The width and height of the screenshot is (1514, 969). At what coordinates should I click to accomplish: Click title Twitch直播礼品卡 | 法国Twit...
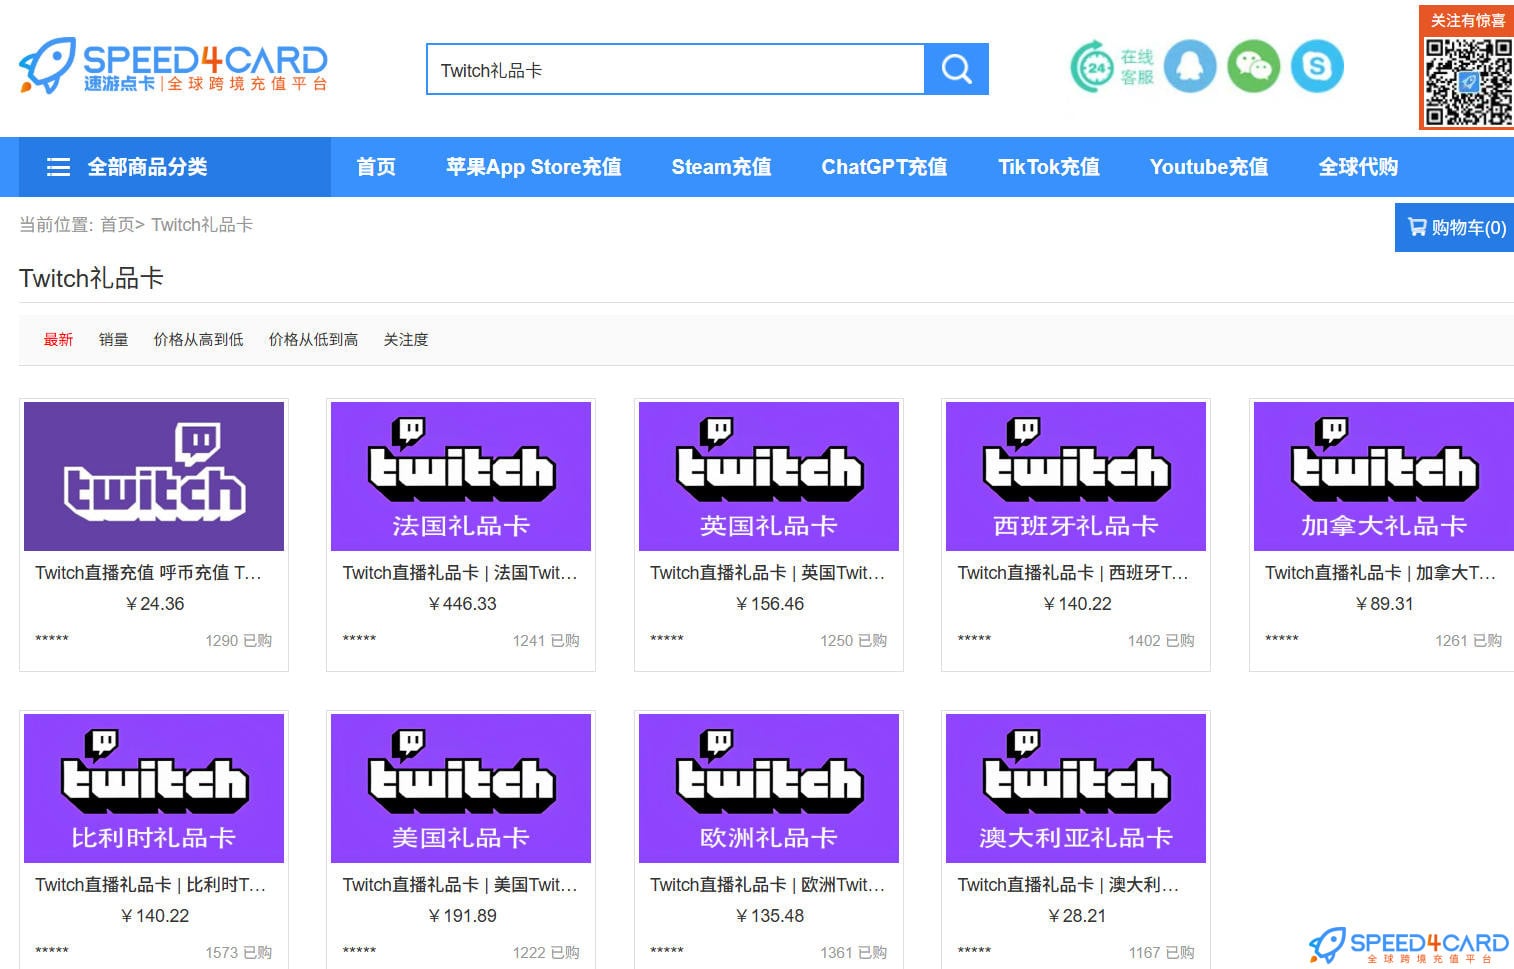click(460, 573)
